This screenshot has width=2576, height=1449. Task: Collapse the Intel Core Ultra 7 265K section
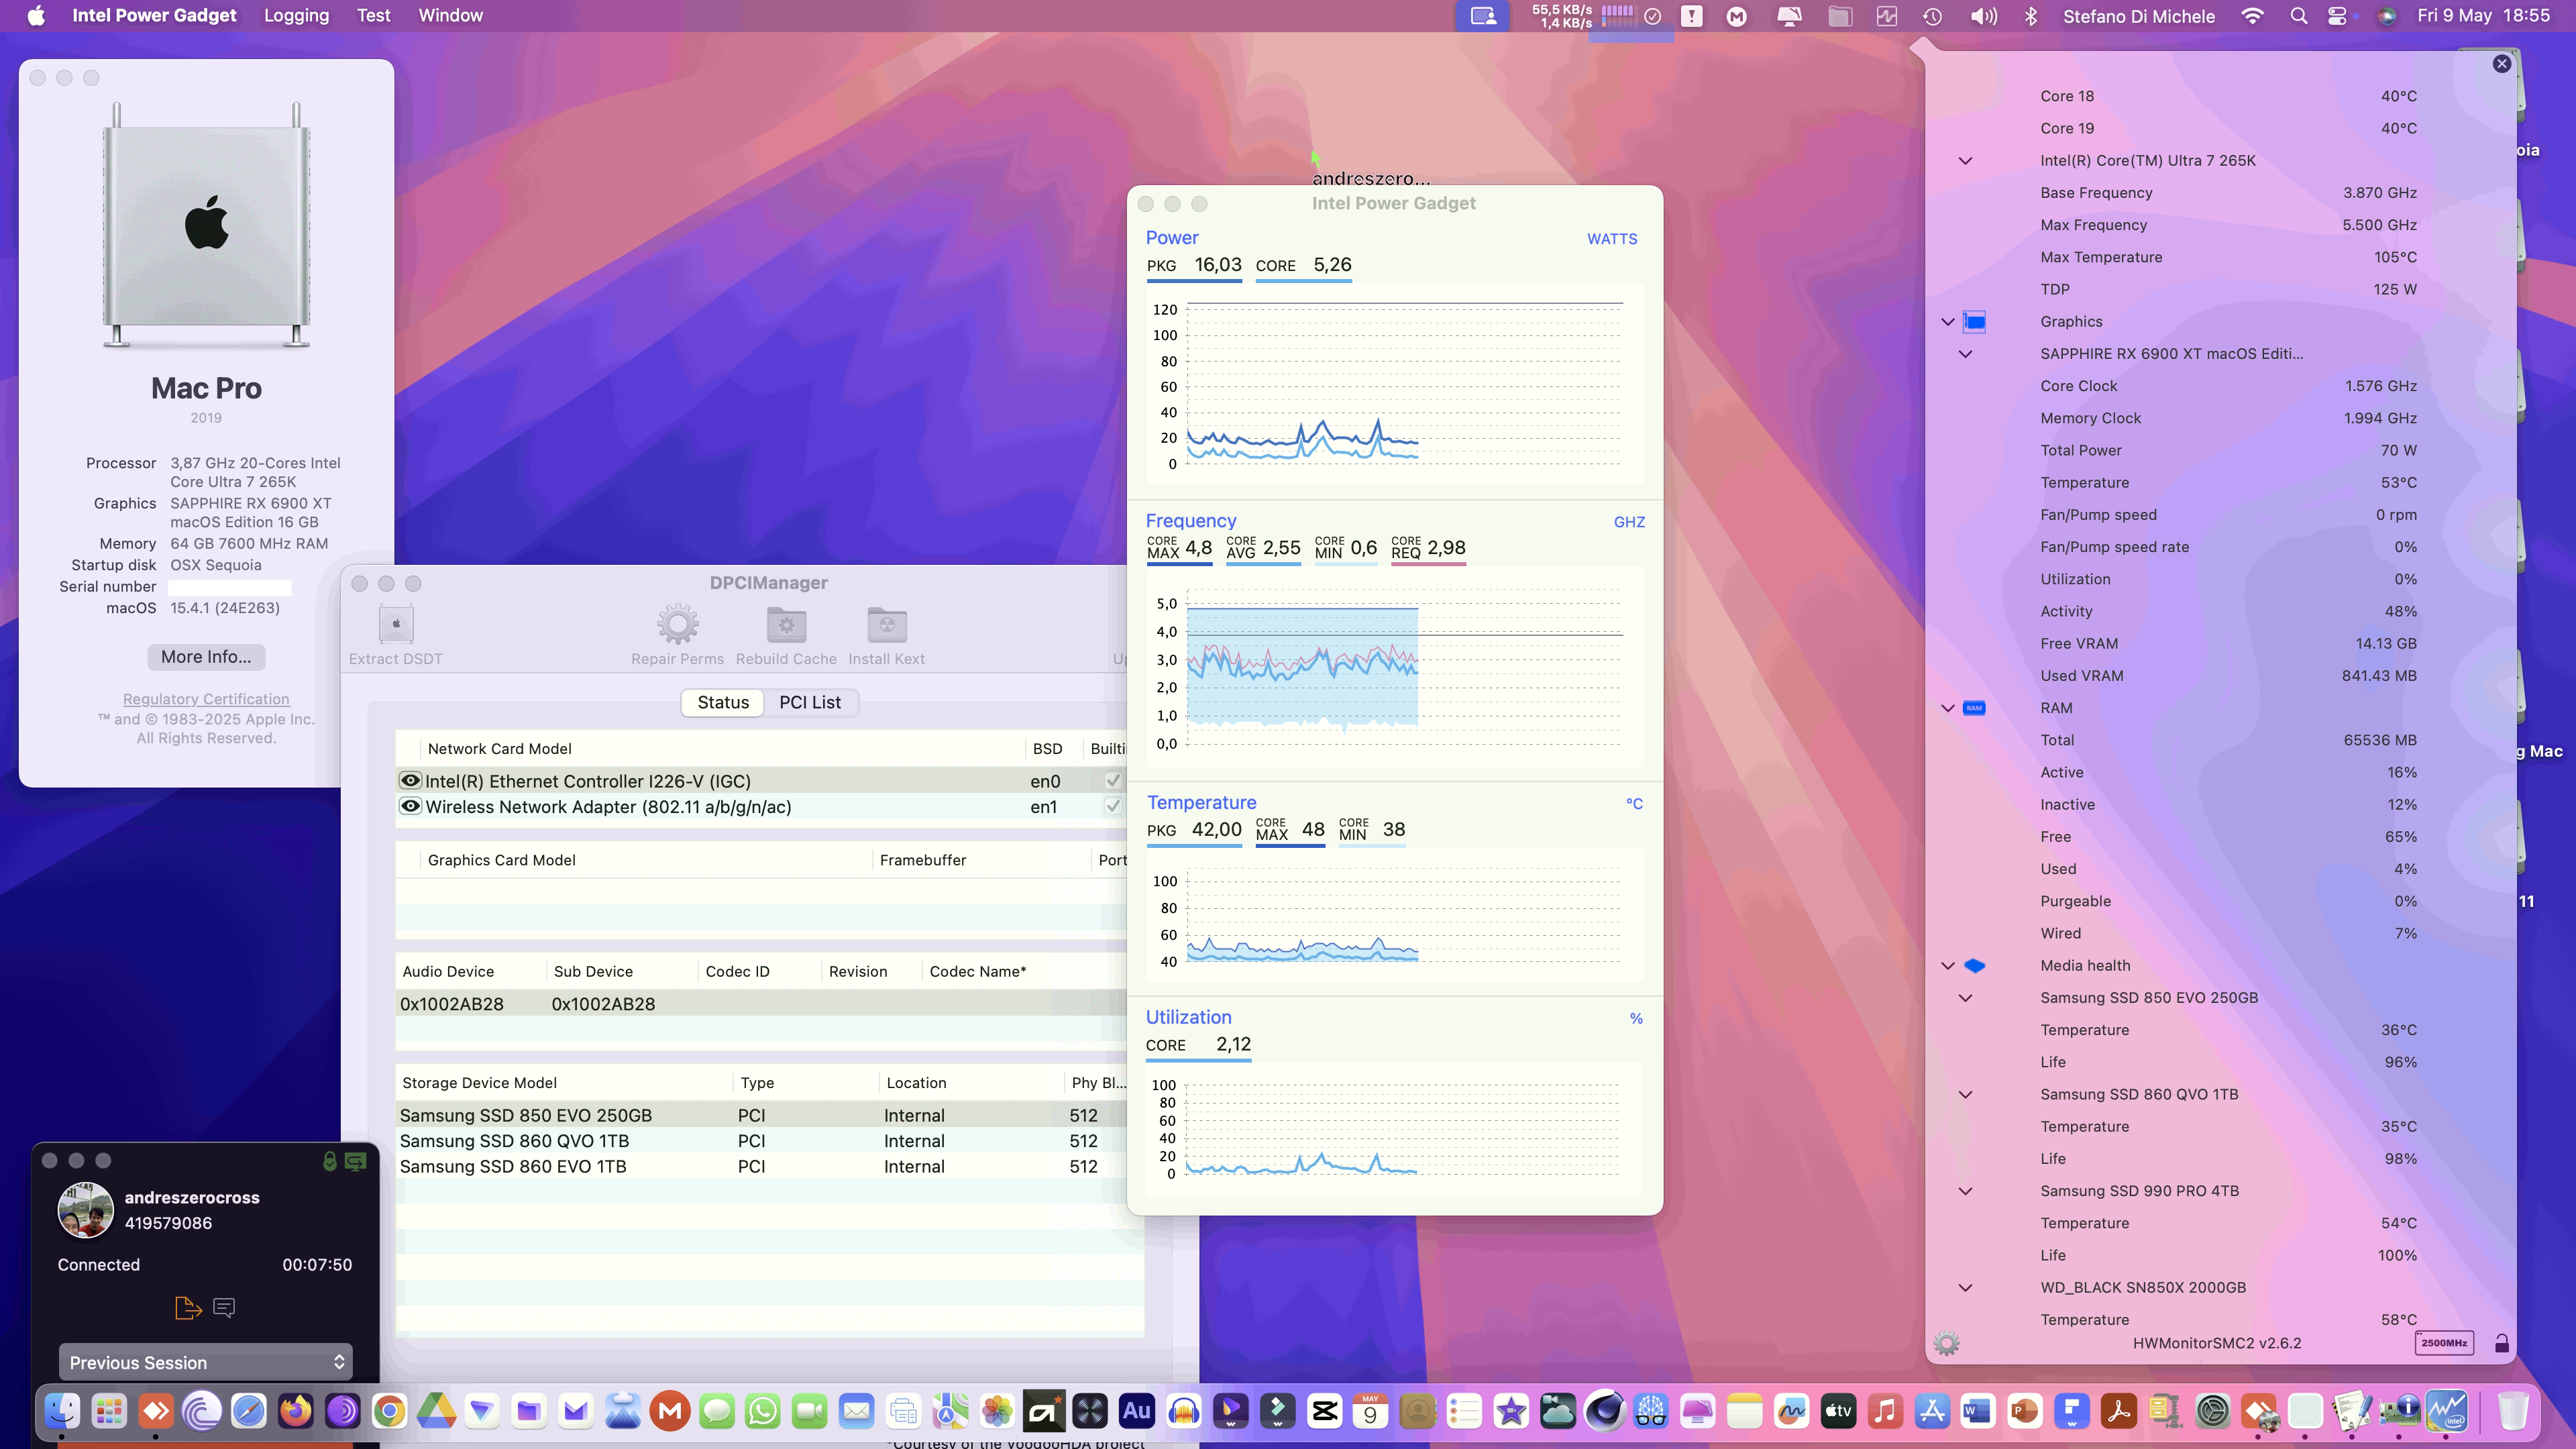(1965, 161)
